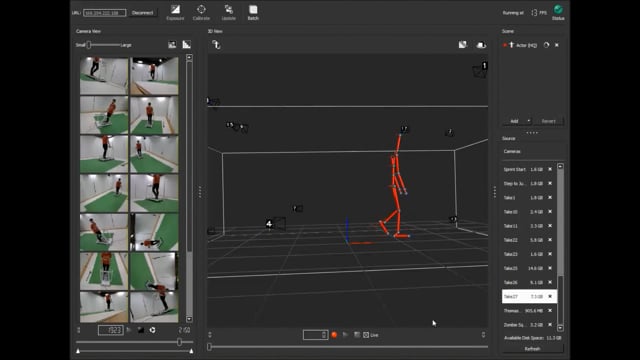Select the bottom-left camera thumbnail
The image size is (640, 360).
[x=104, y=307]
